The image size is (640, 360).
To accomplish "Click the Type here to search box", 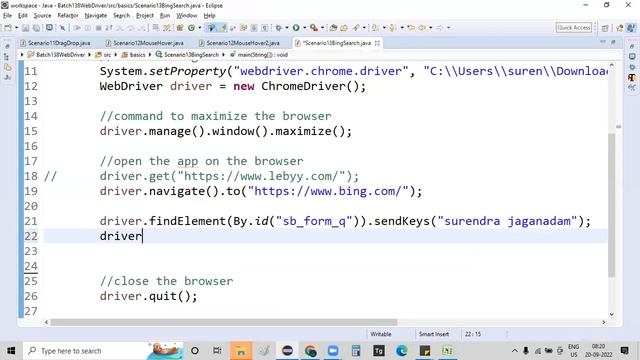I will pos(104,351).
